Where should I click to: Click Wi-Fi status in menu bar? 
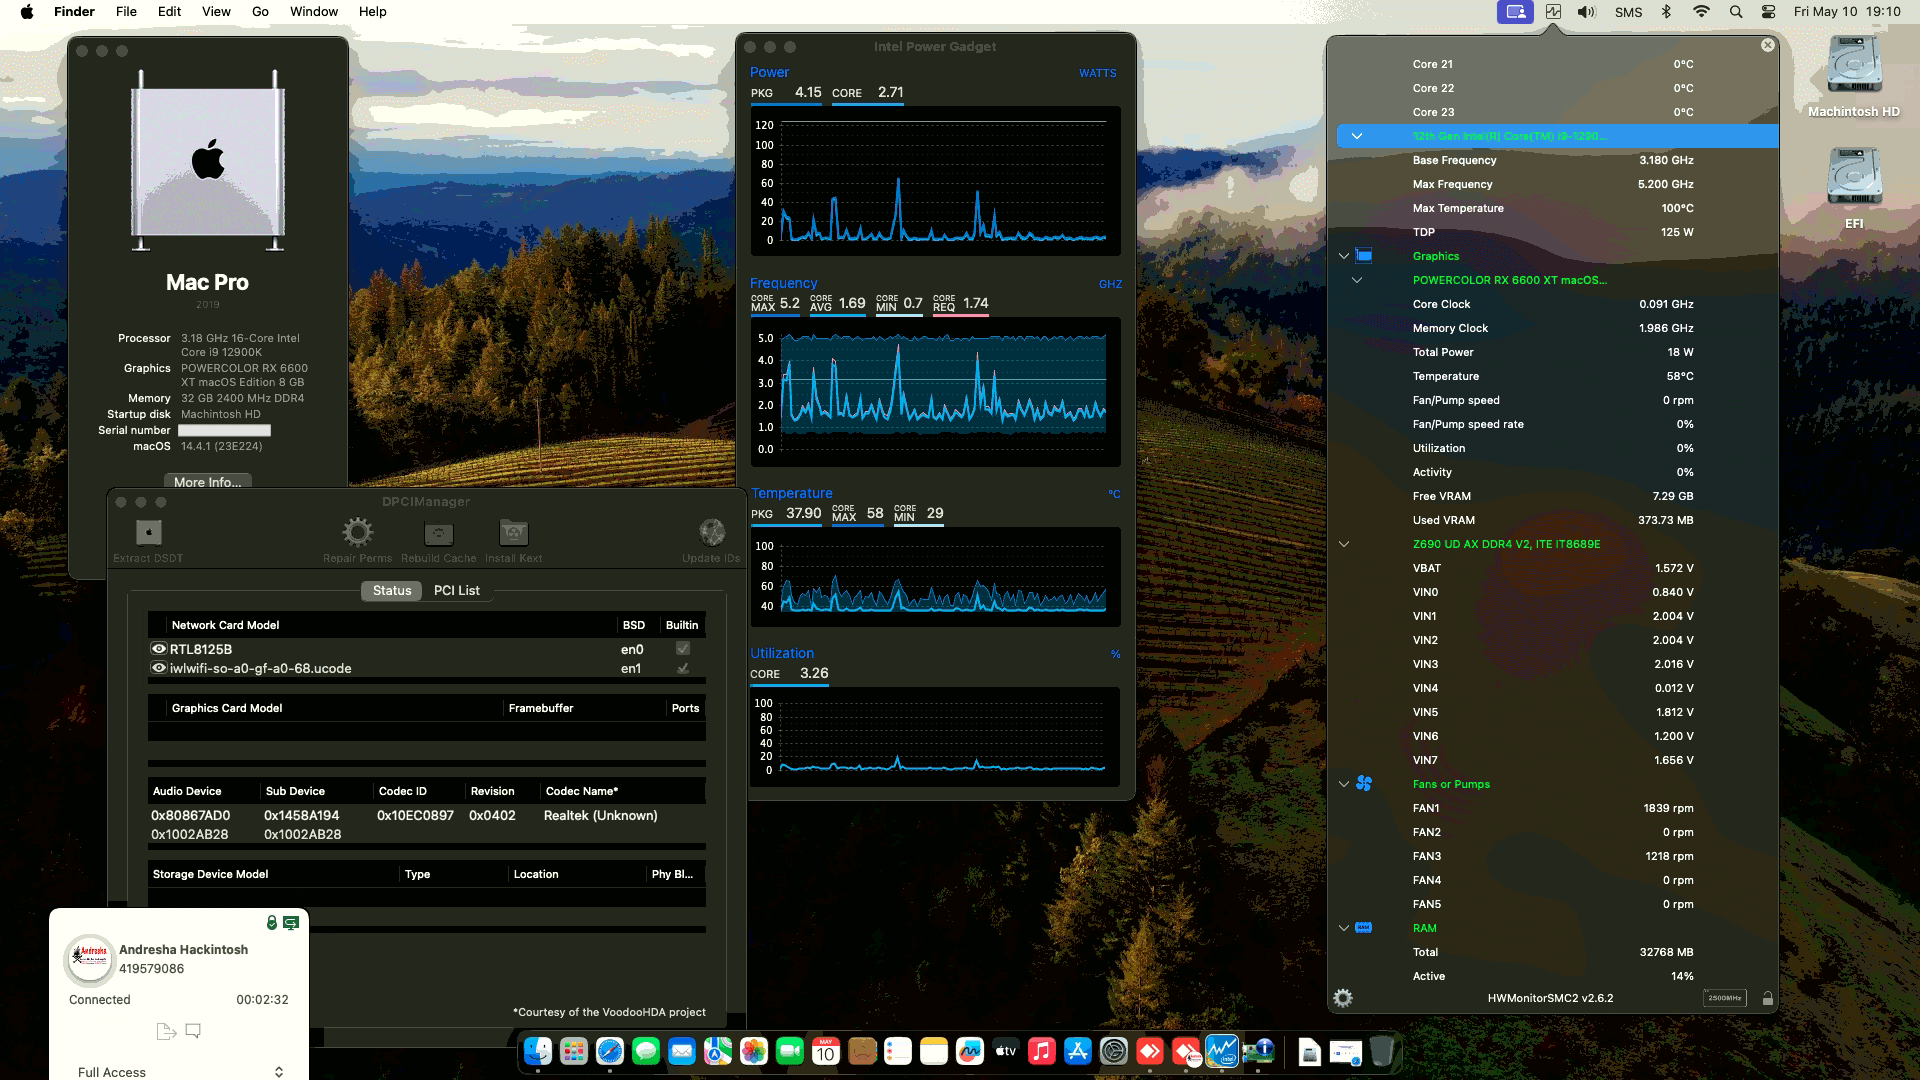pos(1701,12)
